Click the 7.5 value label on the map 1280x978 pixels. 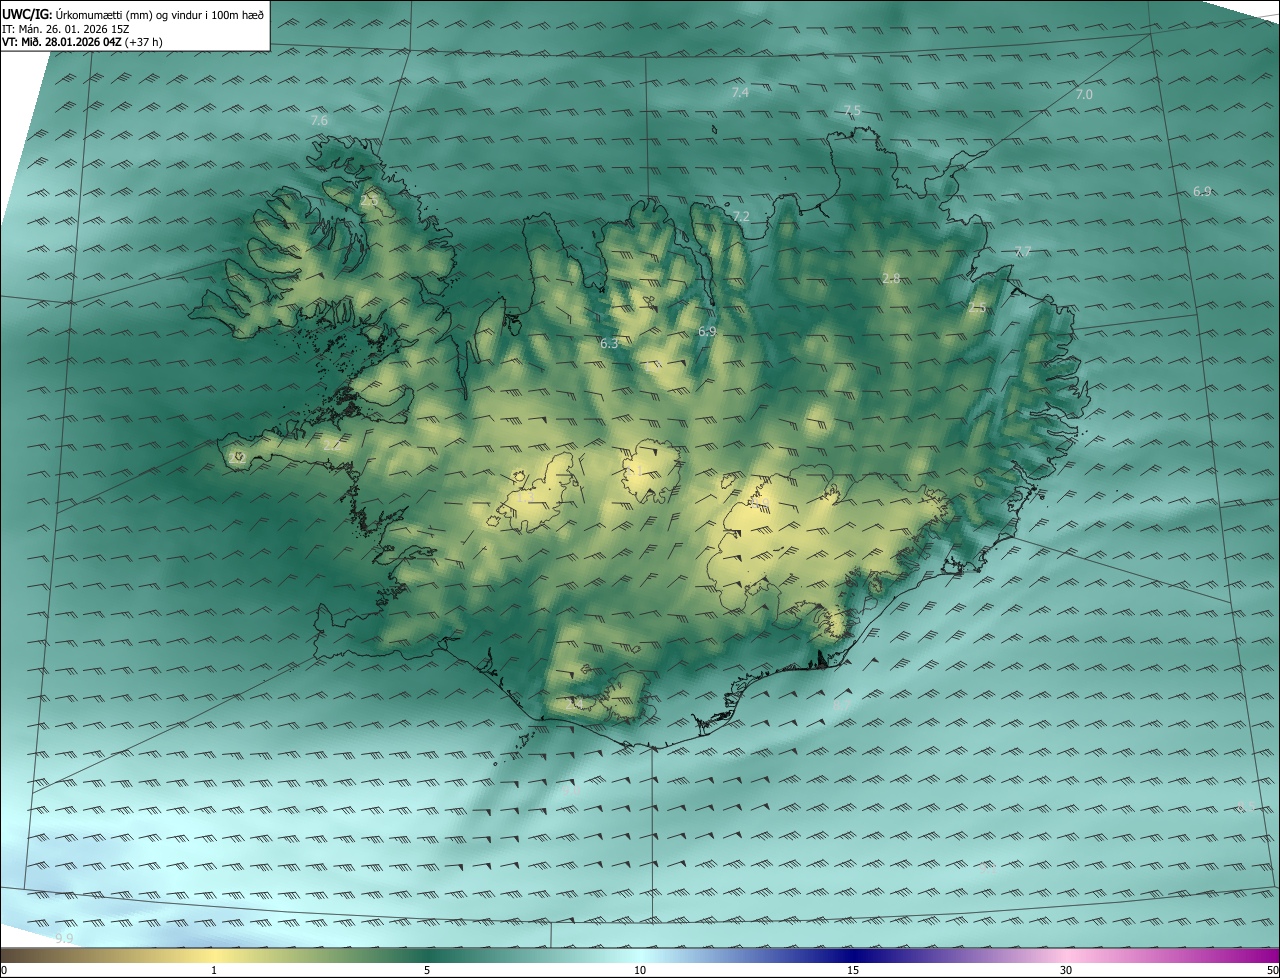[852, 110]
